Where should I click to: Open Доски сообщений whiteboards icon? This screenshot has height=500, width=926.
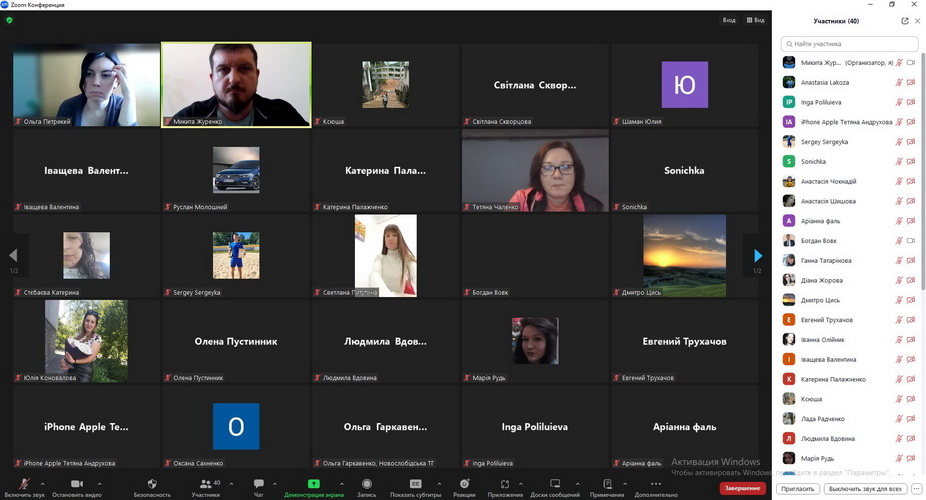[x=555, y=484]
